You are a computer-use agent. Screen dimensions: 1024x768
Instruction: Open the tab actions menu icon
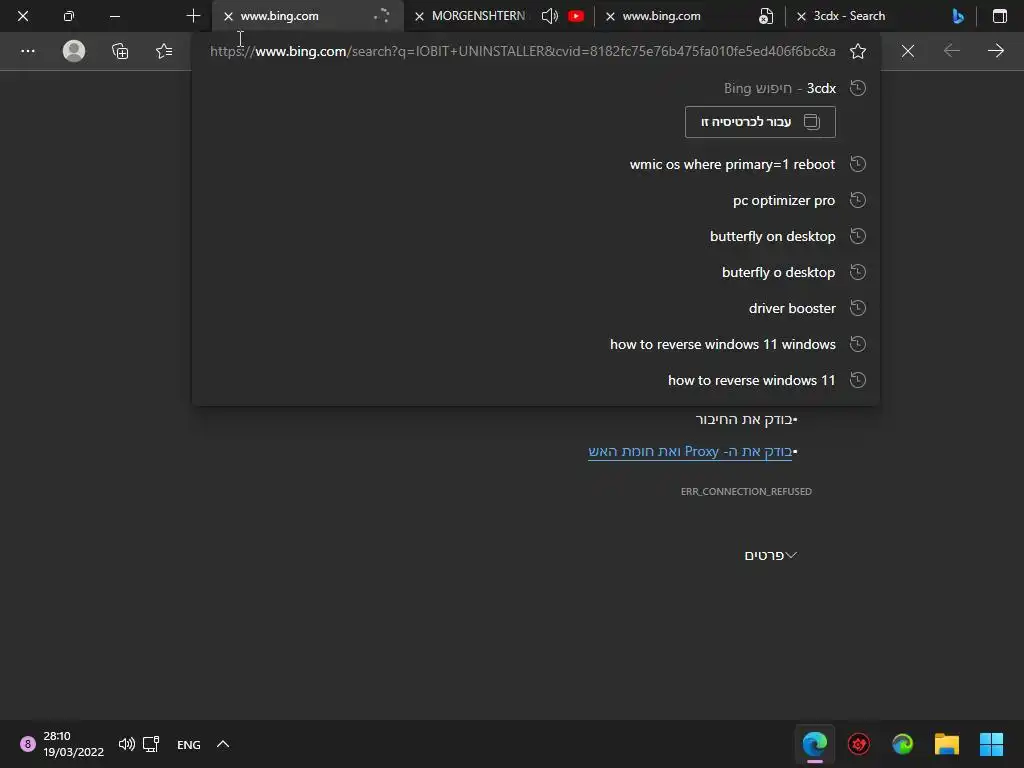pyautogui.click(x=1000, y=16)
